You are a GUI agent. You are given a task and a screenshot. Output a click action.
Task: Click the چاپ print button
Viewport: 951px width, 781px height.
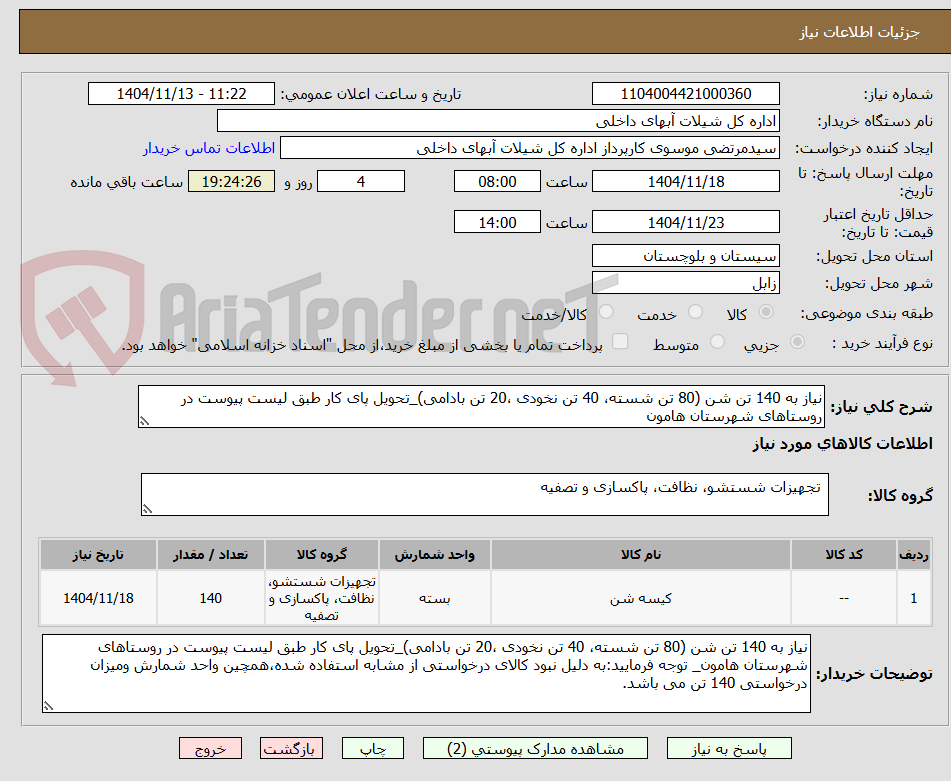pos(373,748)
